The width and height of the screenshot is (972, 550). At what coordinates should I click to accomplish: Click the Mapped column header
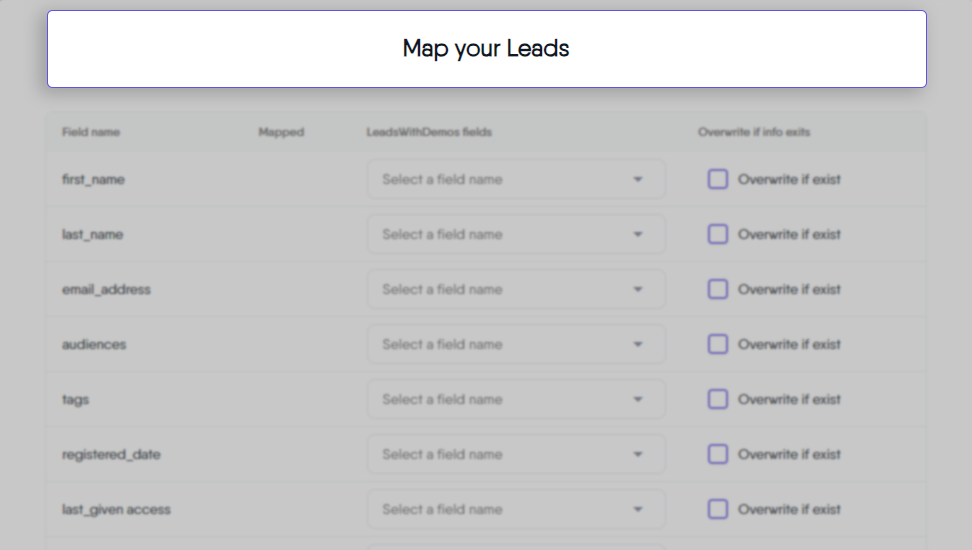[281, 132]
